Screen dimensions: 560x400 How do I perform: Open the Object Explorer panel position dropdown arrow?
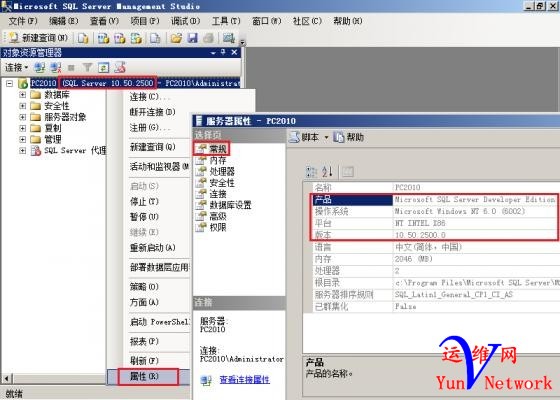[213, 53]
